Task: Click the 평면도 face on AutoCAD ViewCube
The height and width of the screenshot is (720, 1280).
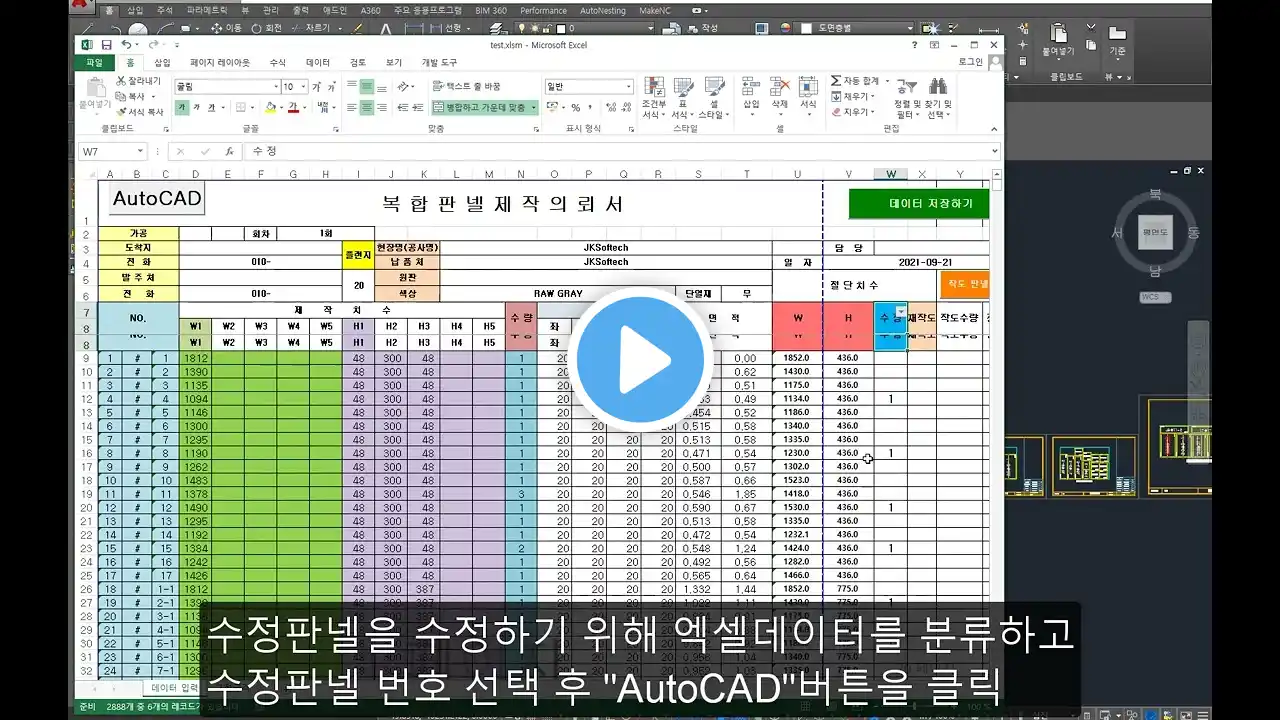Action: (1155, 232)
